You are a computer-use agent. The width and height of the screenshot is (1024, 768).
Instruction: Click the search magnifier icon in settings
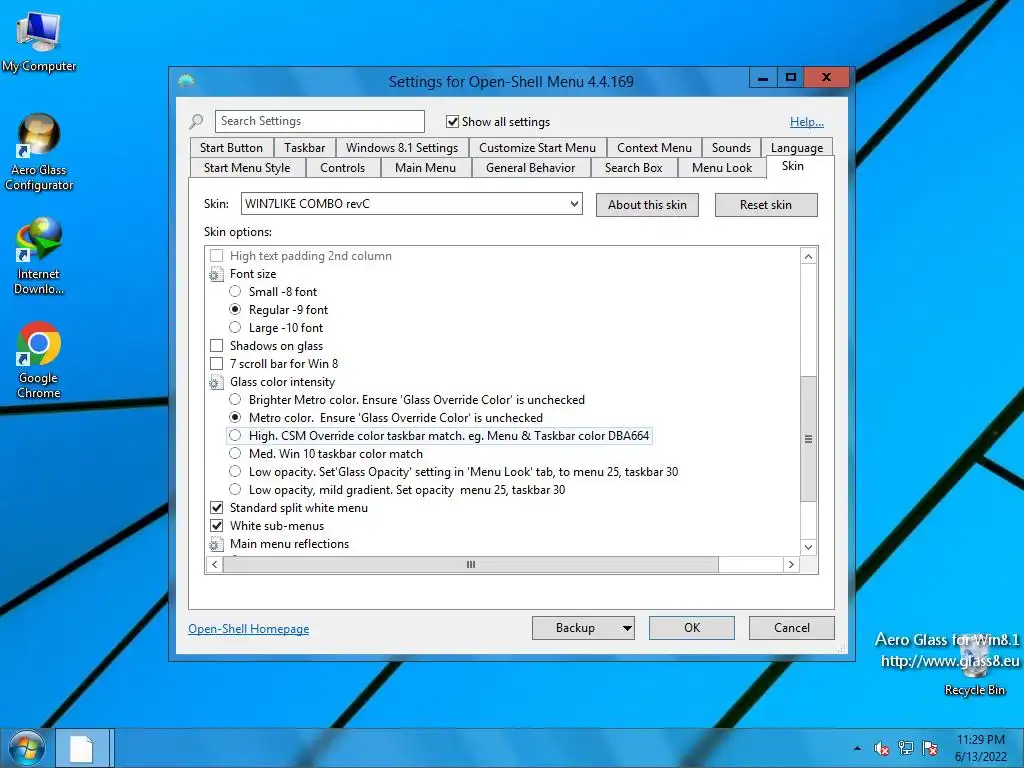[196, 121]
